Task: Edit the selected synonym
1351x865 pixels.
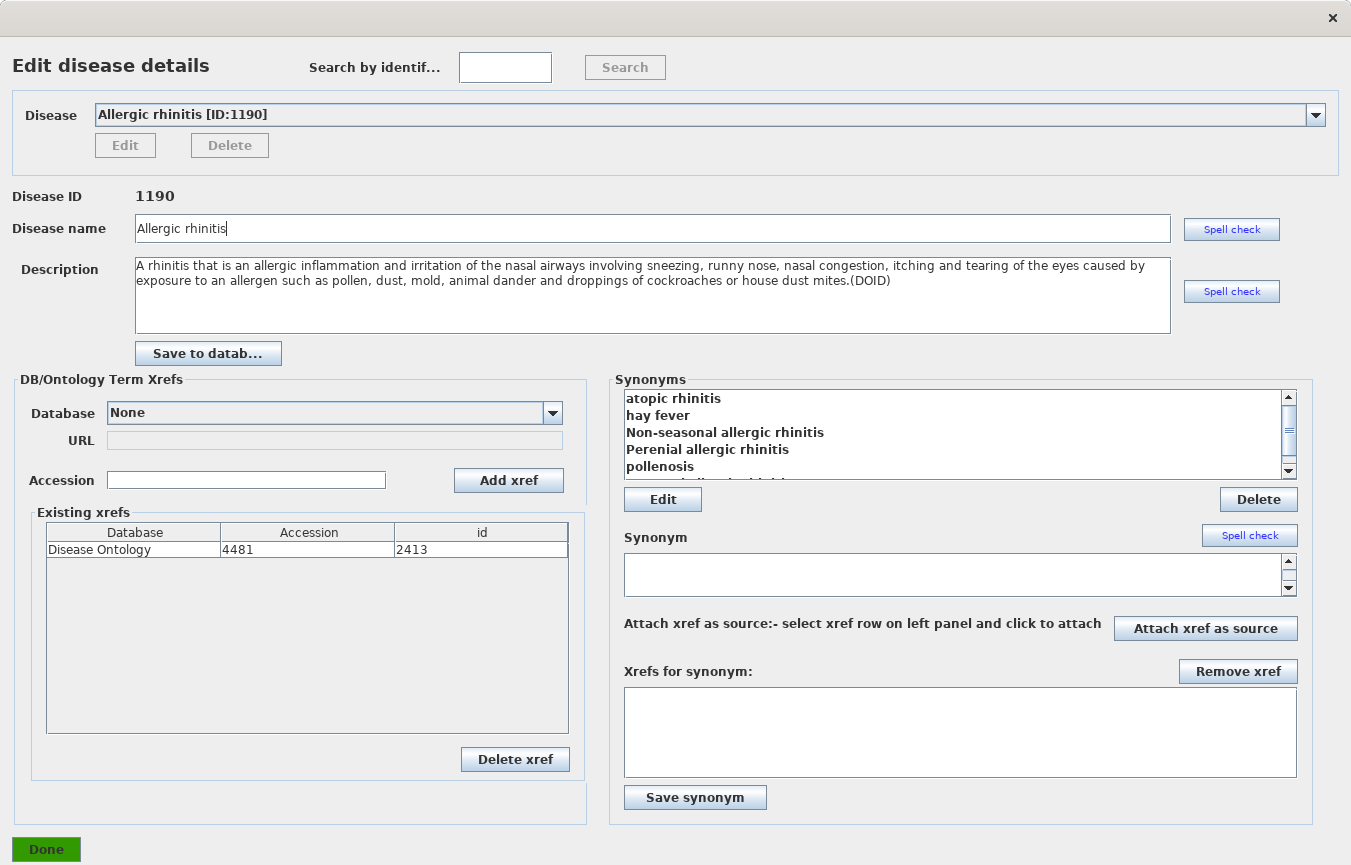Action: click(x=663, y=500)
